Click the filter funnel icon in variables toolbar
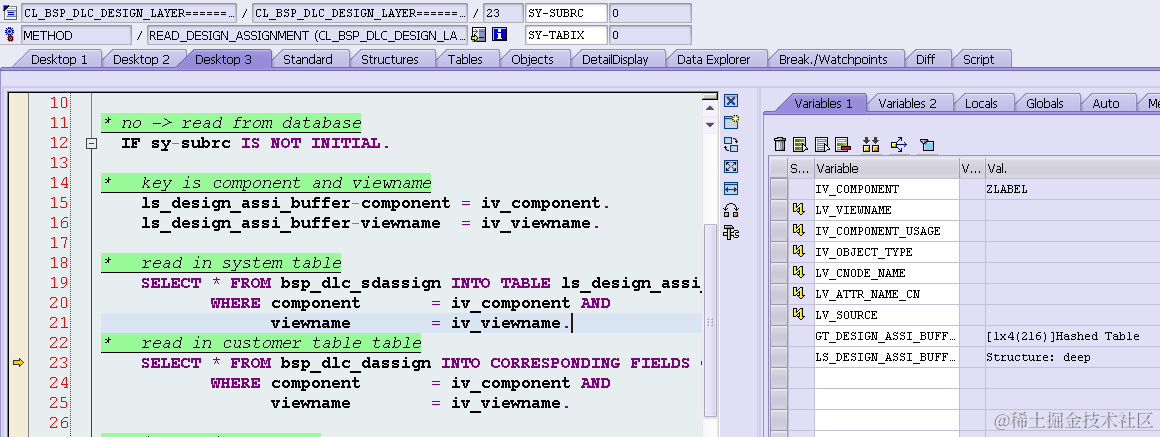This screenshot has width=1160, height=437. [927, 145]
